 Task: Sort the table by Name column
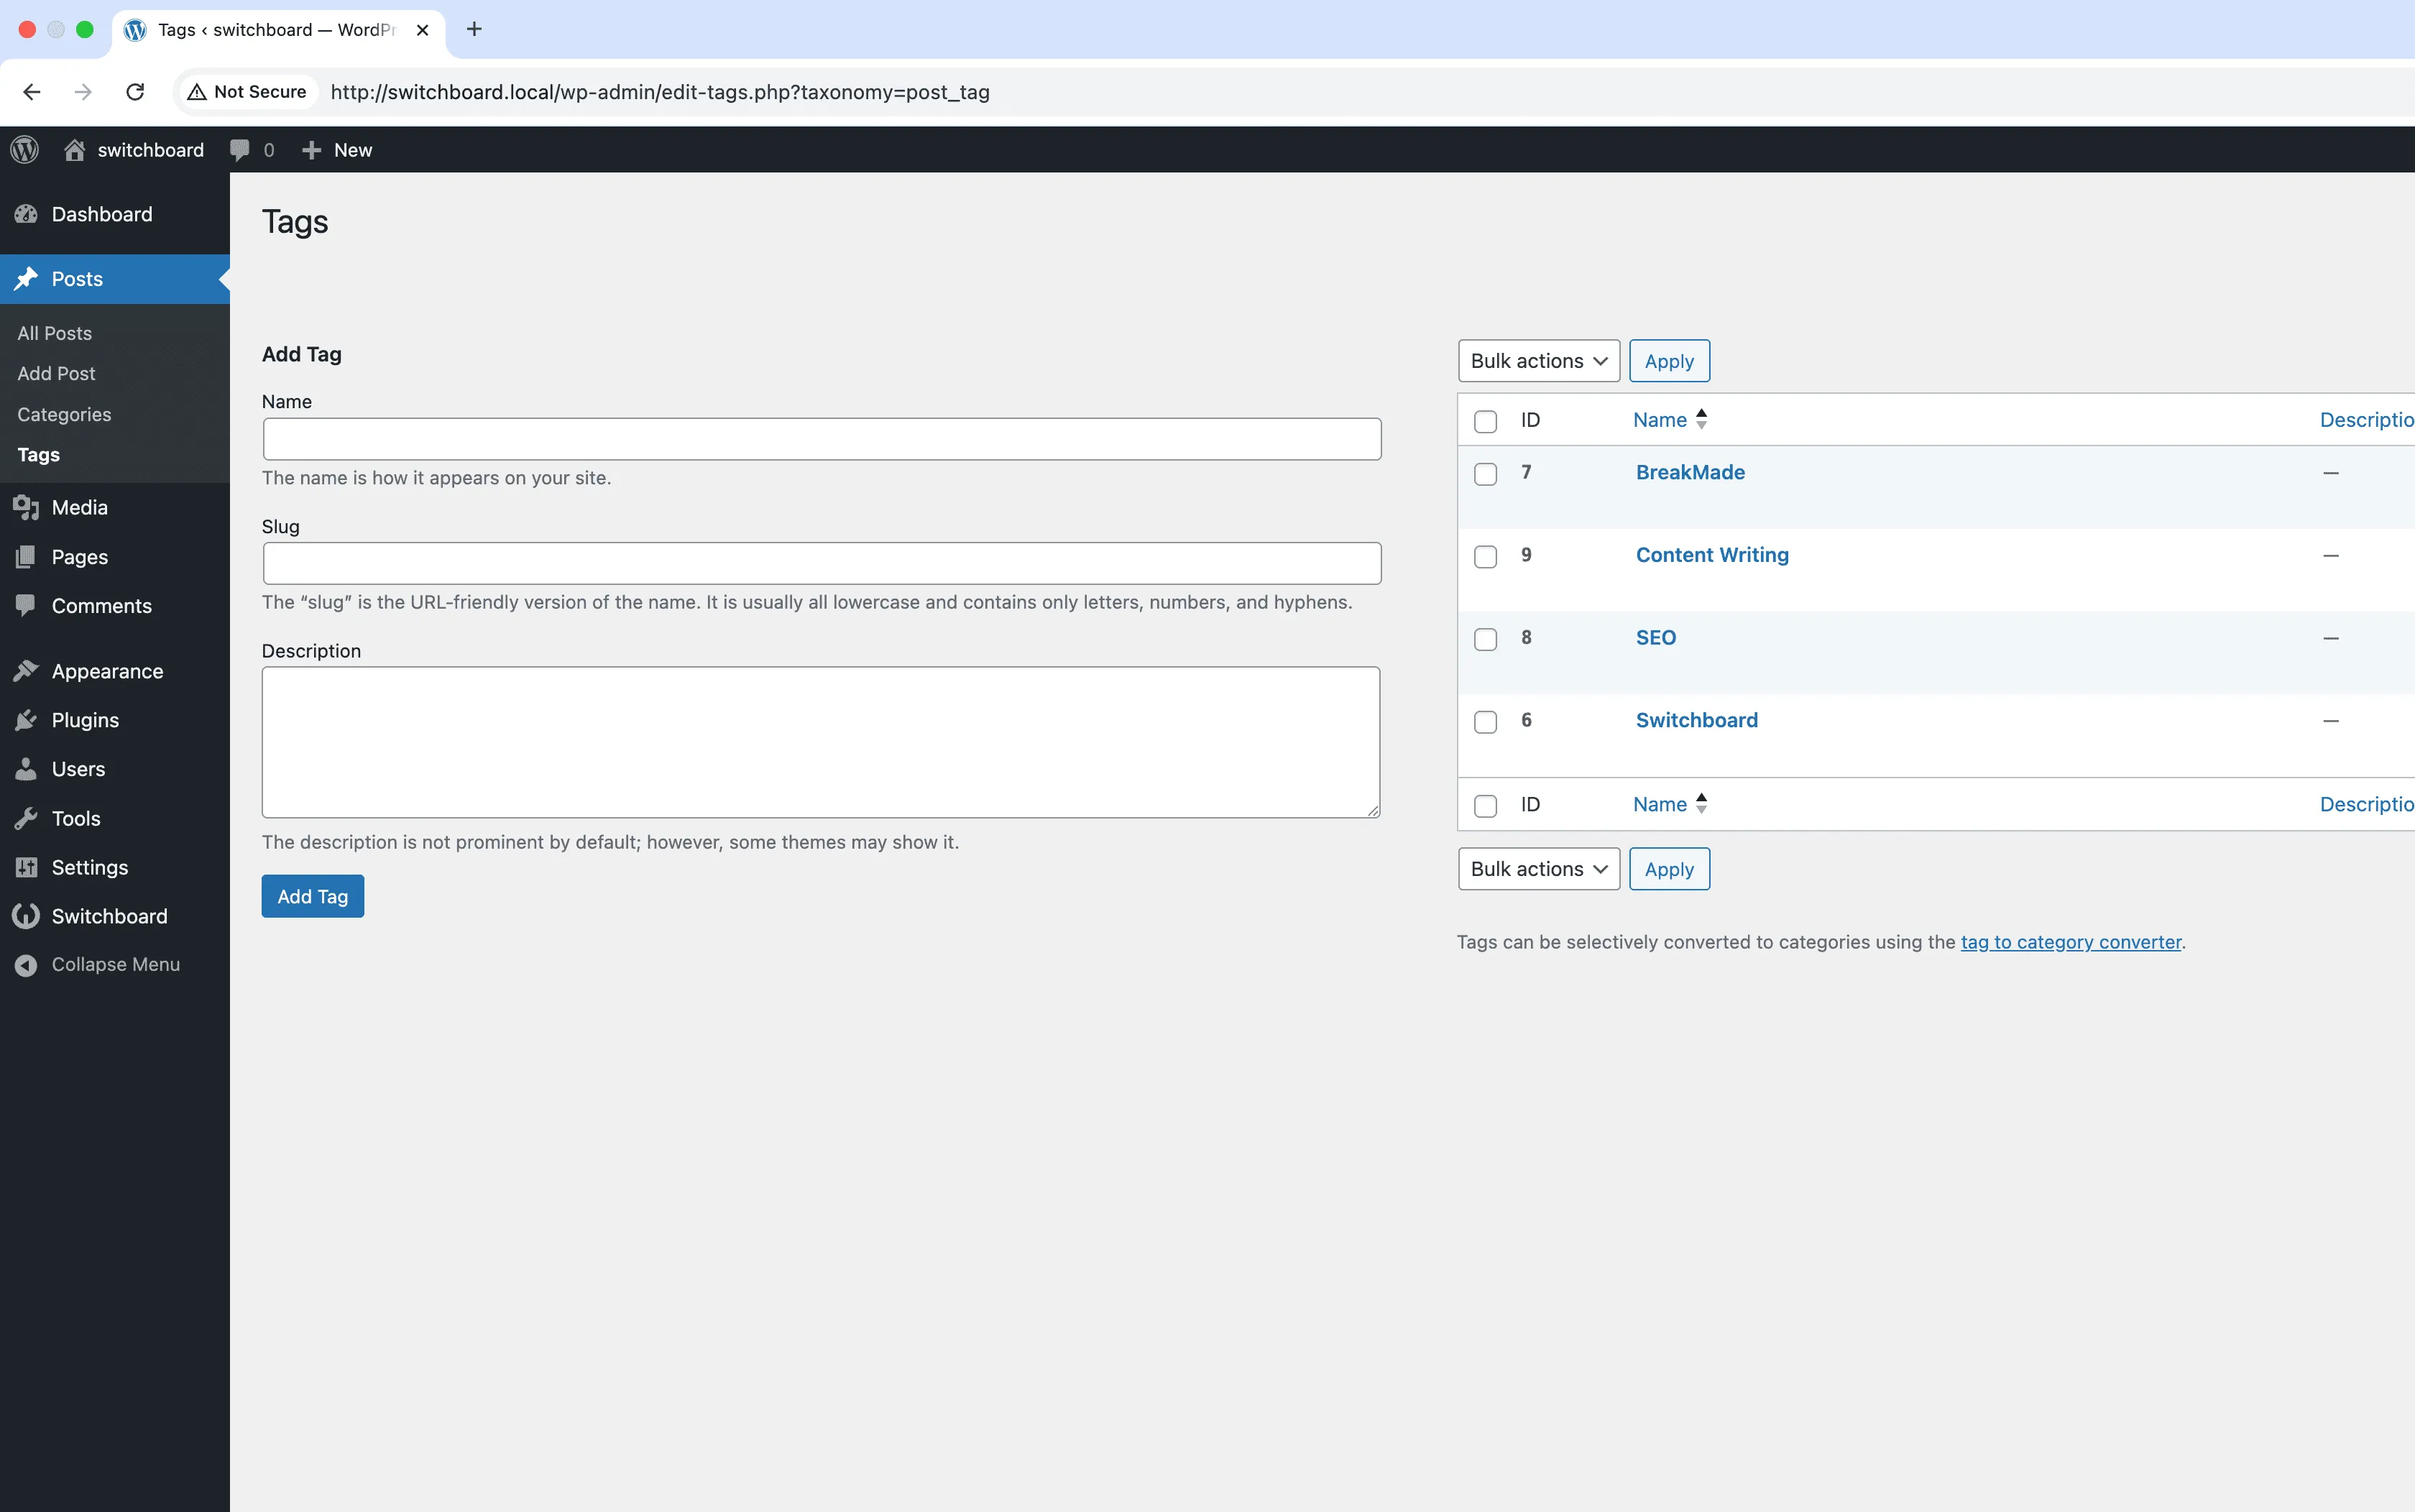point(1660,419)
